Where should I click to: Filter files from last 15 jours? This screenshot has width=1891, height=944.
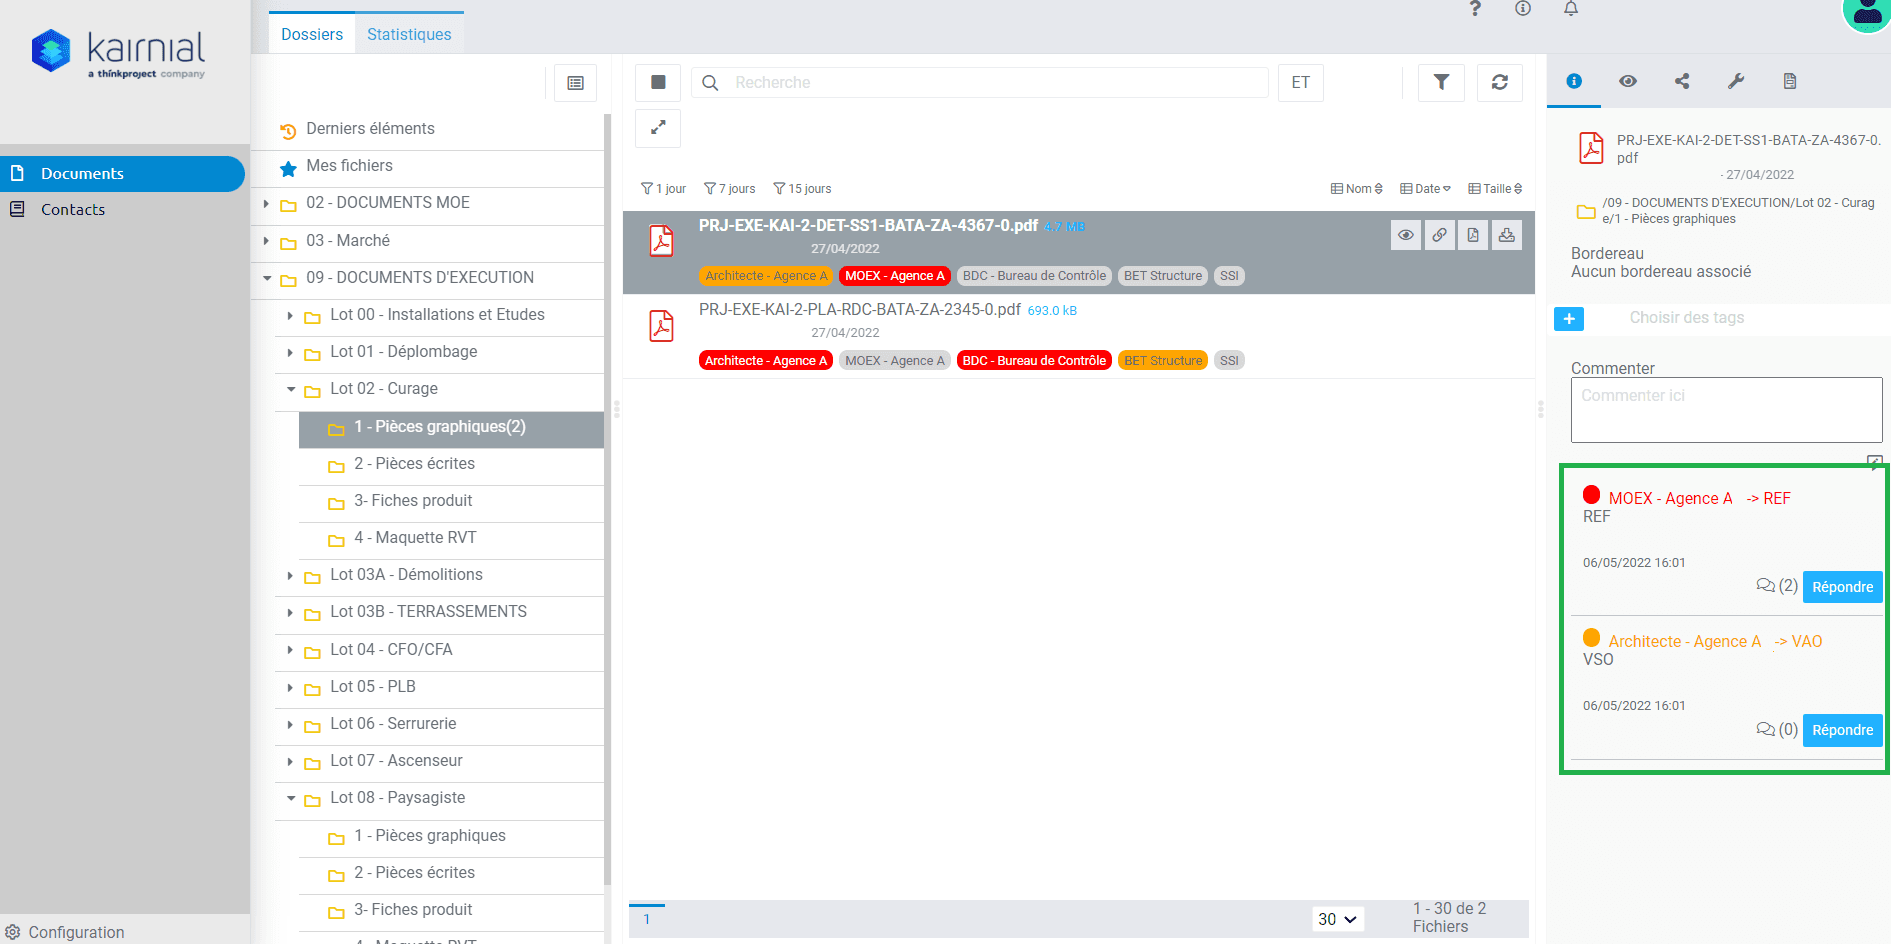pyautogui.click(x=802, y=189)
